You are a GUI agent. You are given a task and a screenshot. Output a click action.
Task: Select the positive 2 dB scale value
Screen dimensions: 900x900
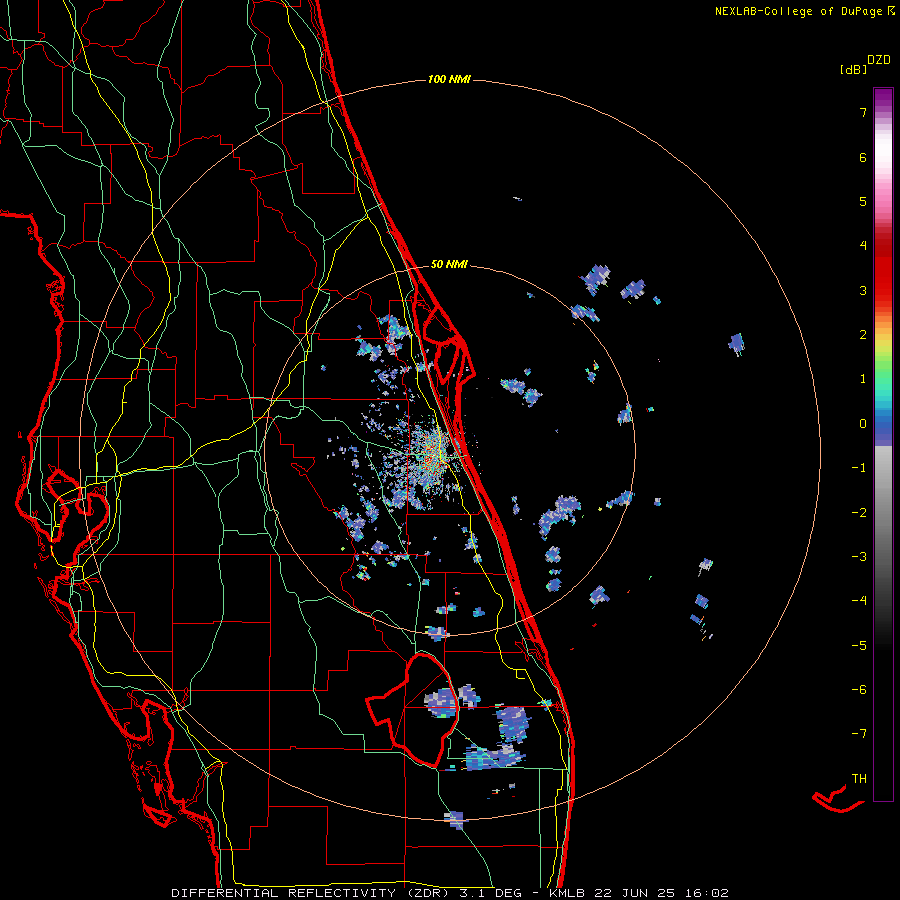tap(863, 335)
